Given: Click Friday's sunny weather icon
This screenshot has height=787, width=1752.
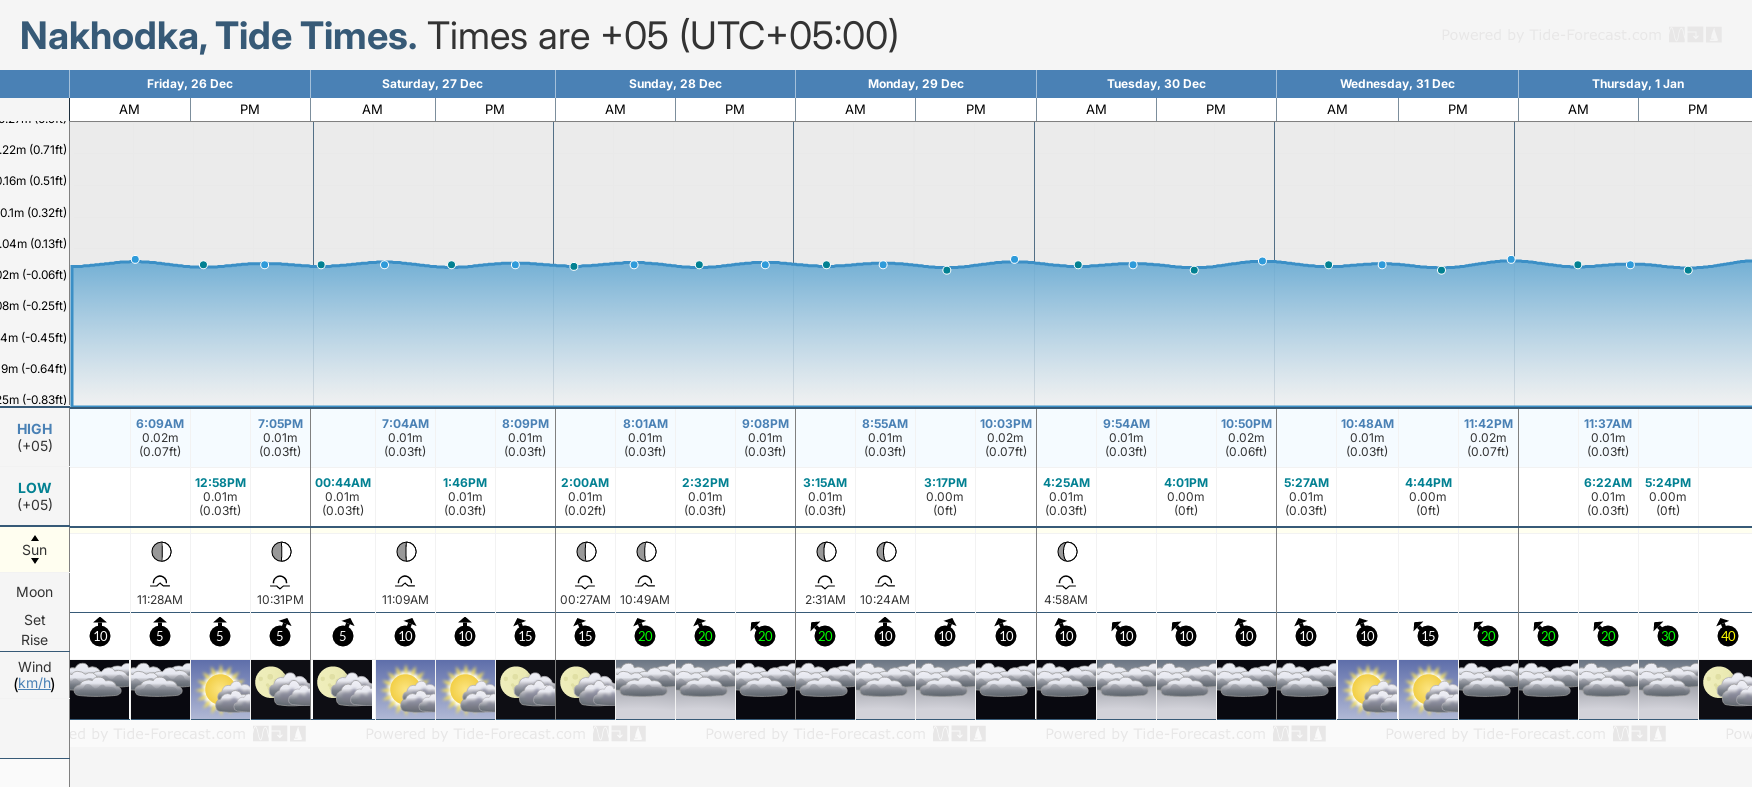Looking at the screenshot, I should [x=221, y=689].
